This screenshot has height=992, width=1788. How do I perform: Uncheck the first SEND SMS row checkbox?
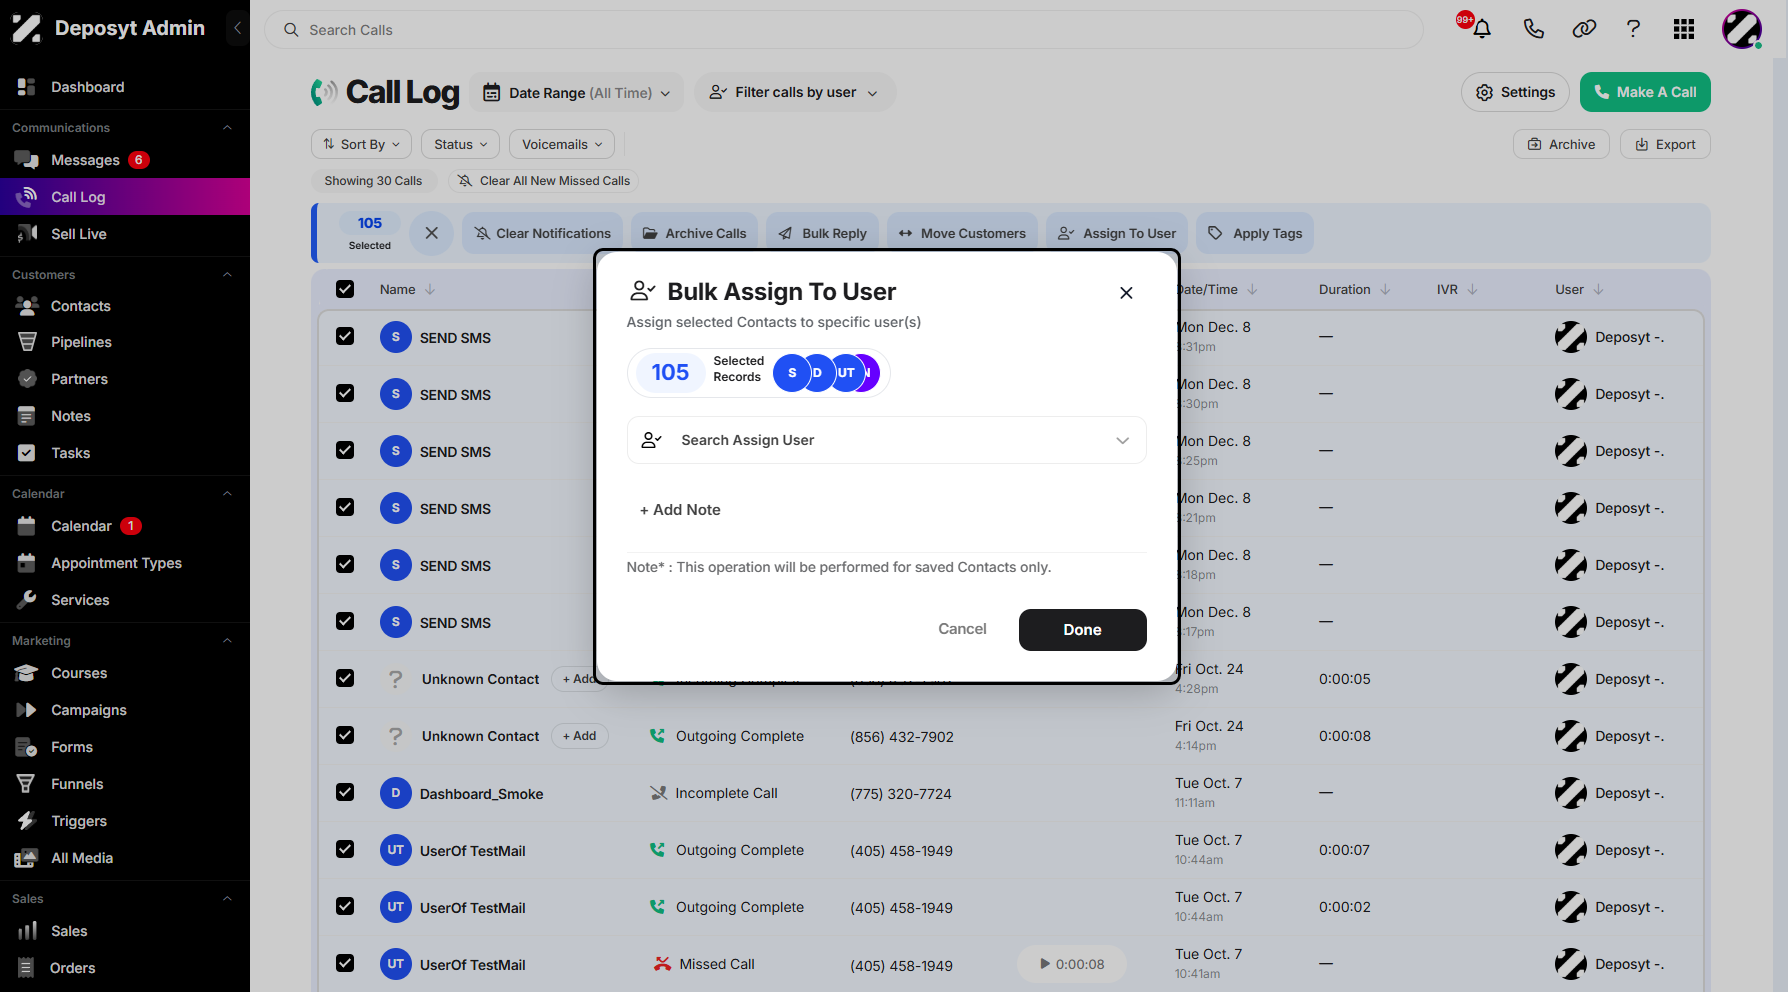(x=345, y=336)
